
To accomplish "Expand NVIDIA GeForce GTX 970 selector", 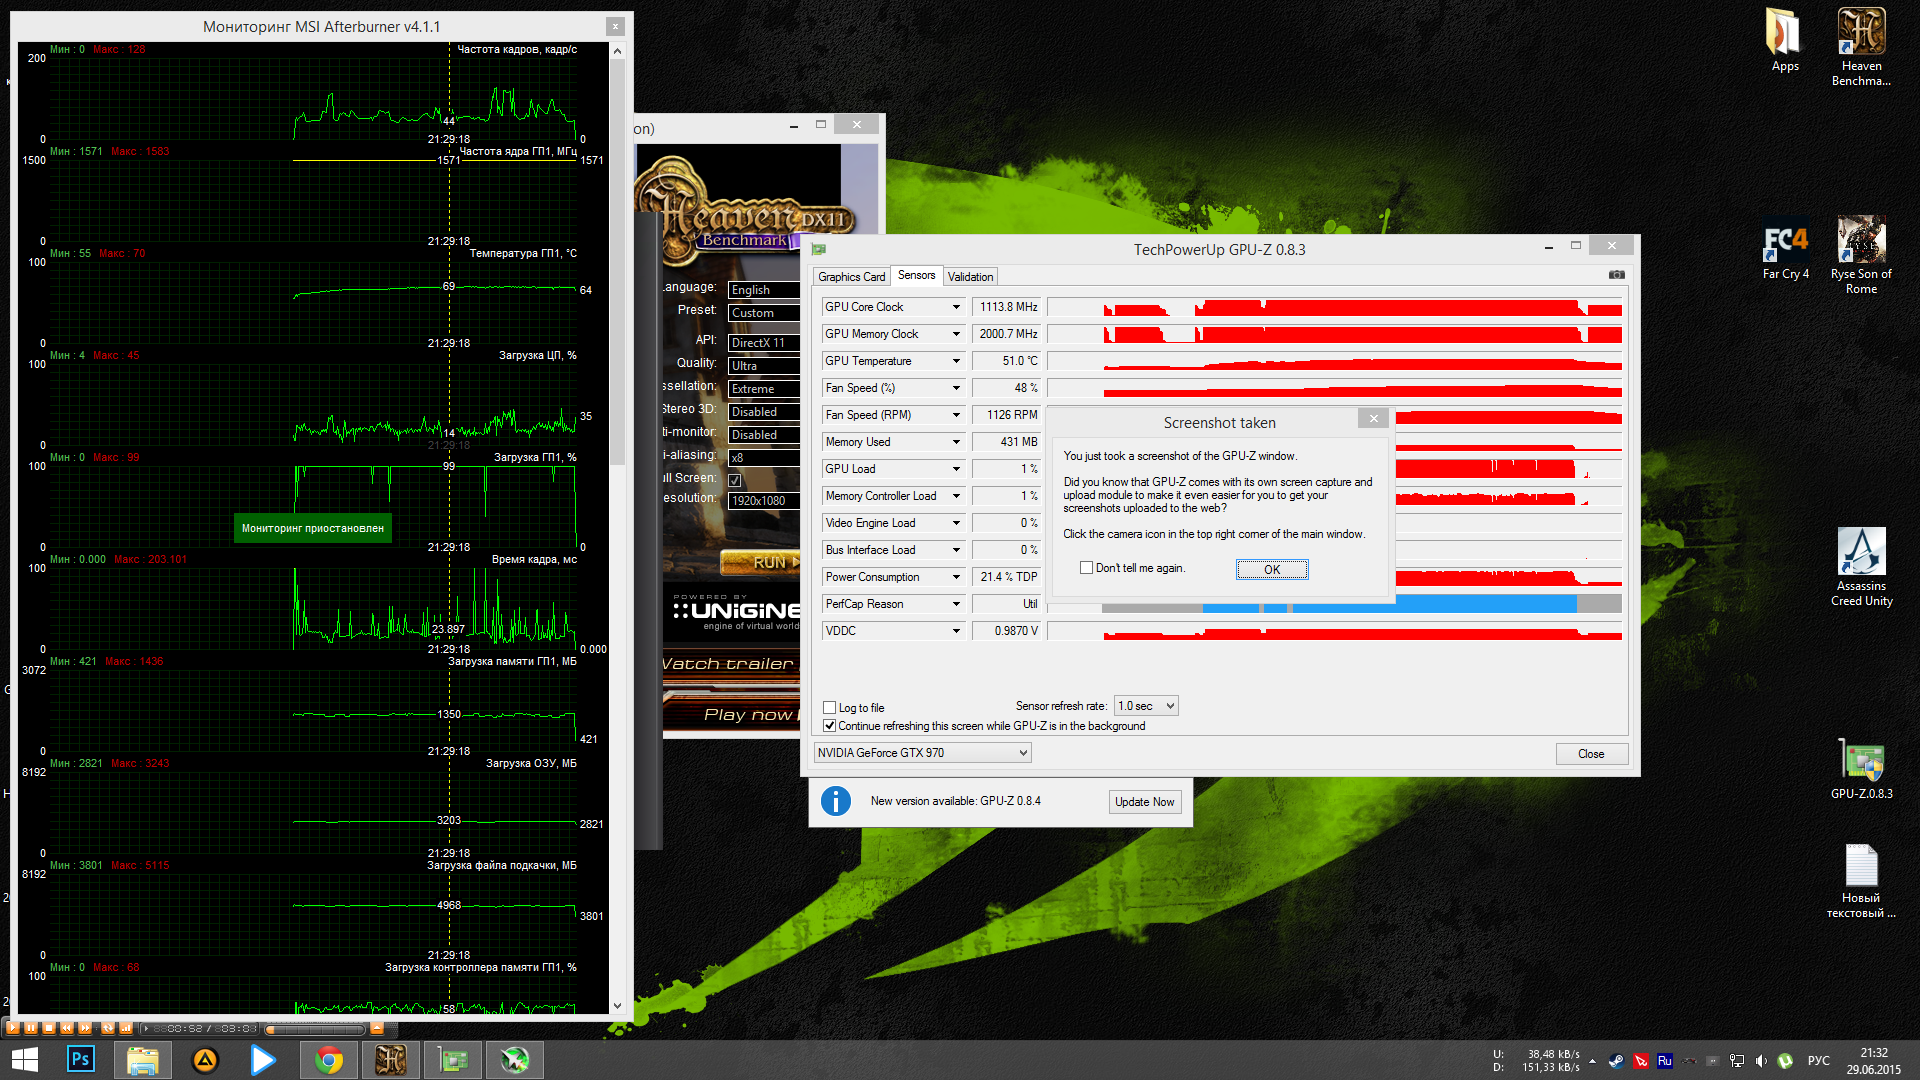I will click(x=922, y=753).
